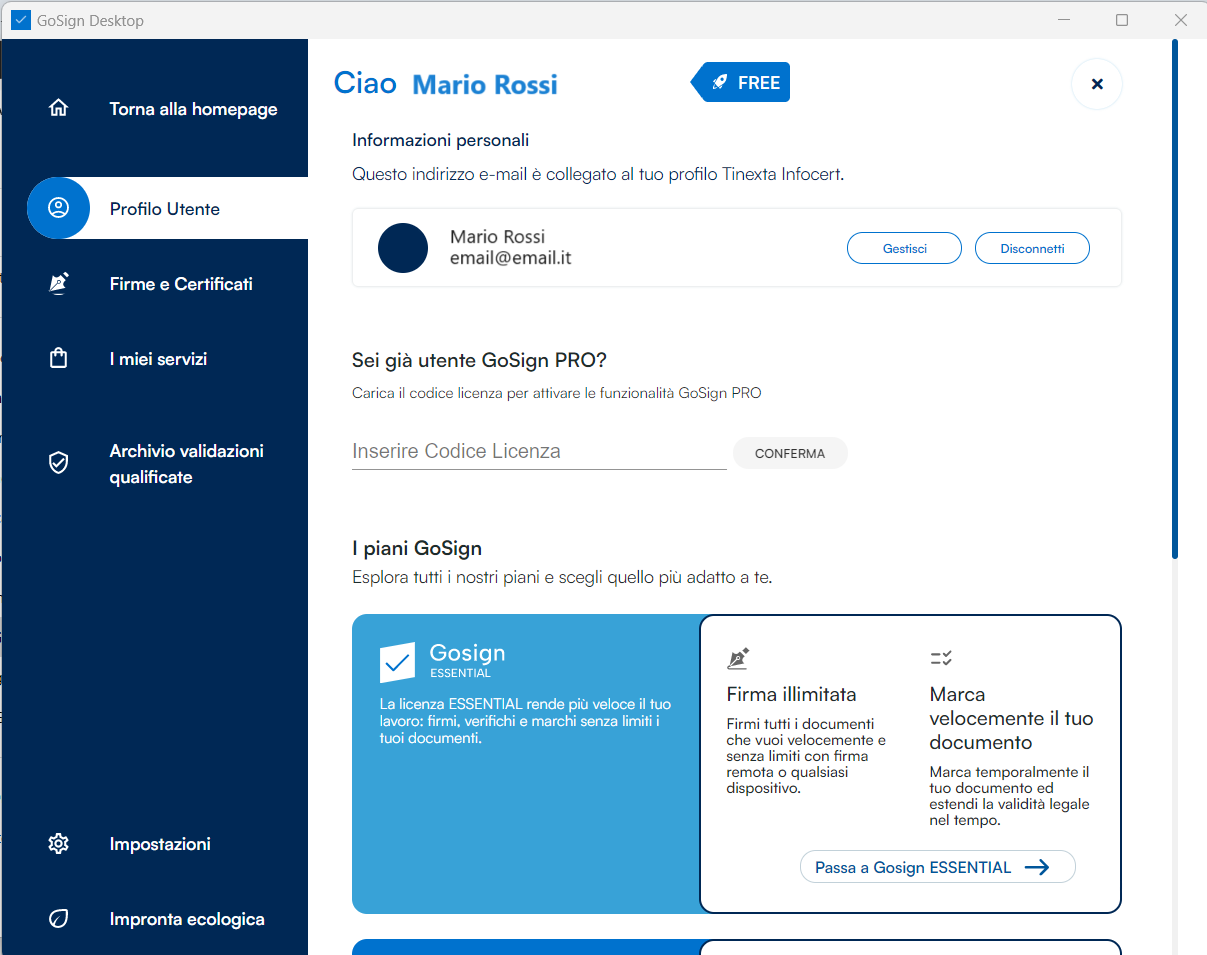Viewport: 1207px width, 955px height.
Task: Click the pen icon beside Firme e Certificati
Action: pos(59,284)
